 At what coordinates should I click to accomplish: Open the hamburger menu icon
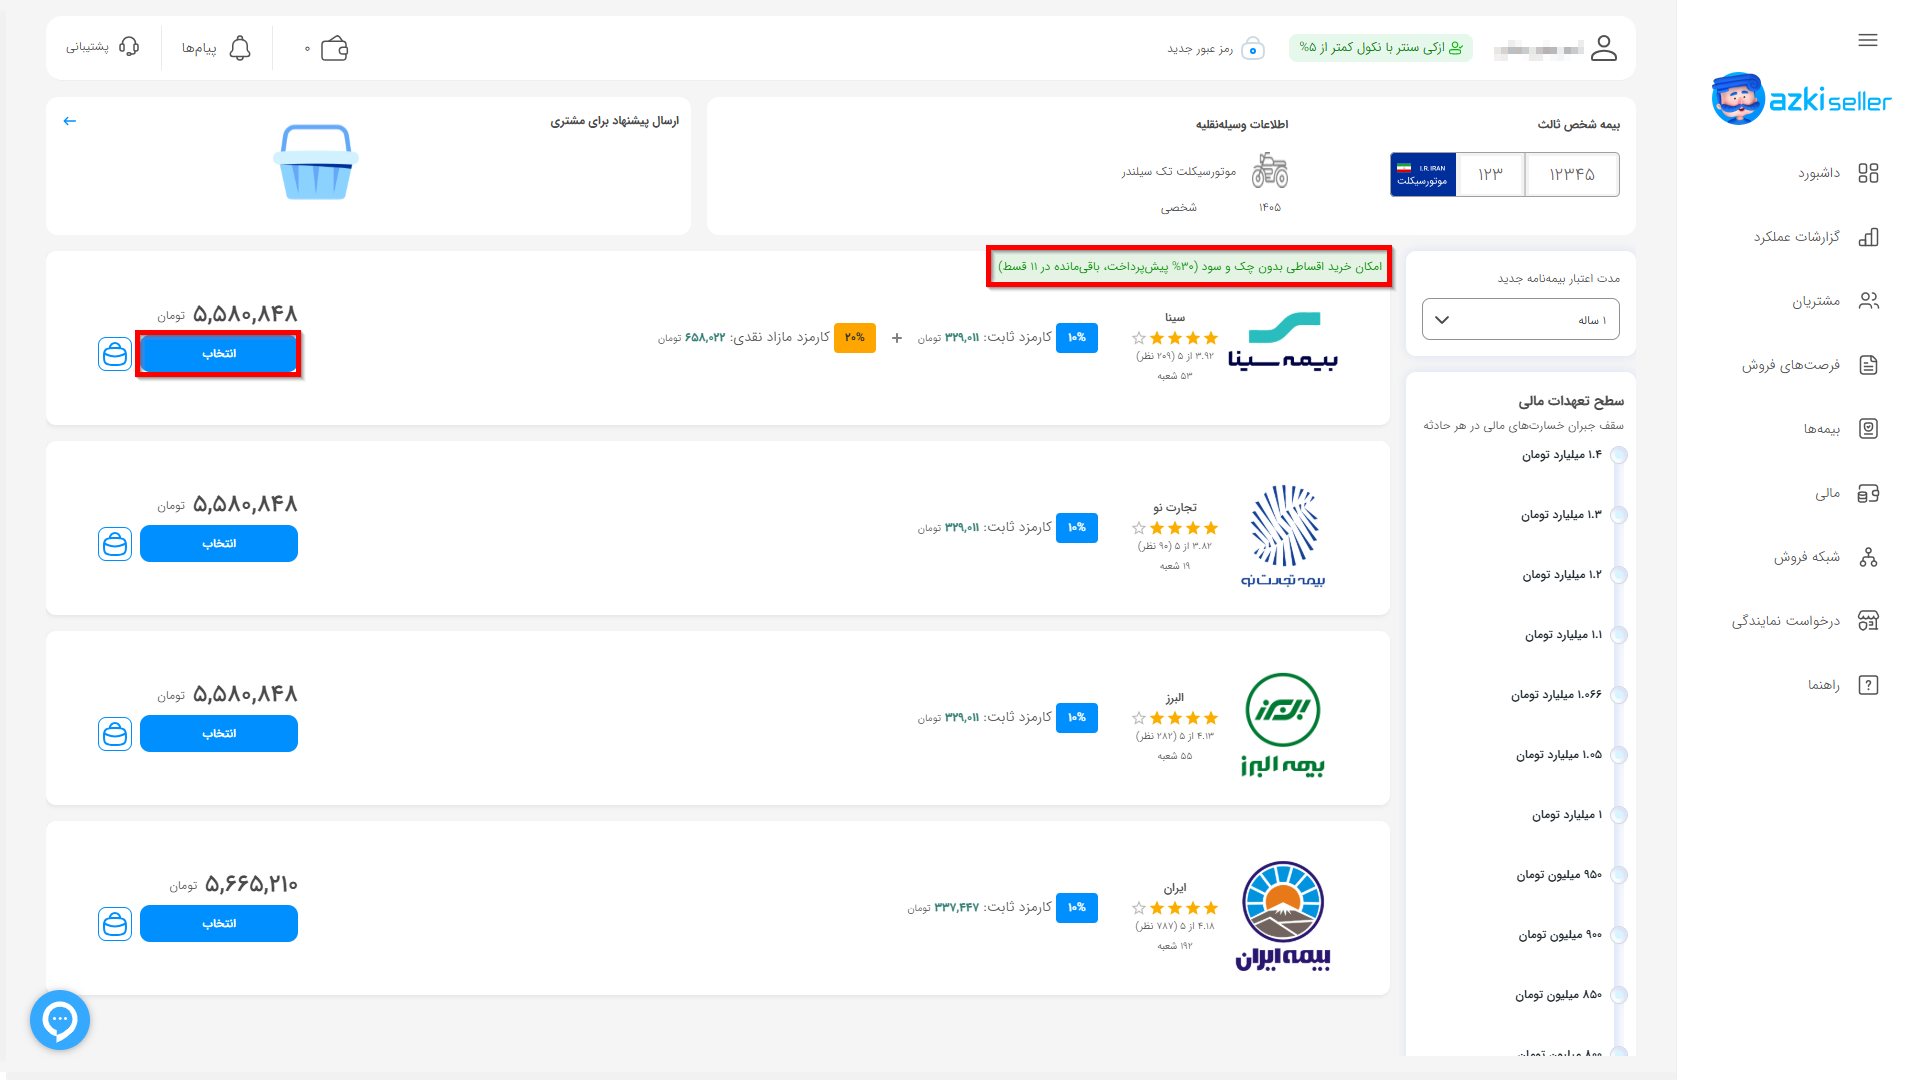[x=1867, y=40]
